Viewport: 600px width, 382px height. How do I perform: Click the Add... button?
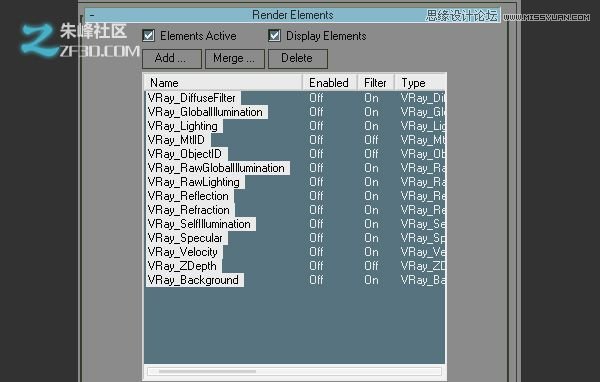pyautogui.click(x=172, y=59)
